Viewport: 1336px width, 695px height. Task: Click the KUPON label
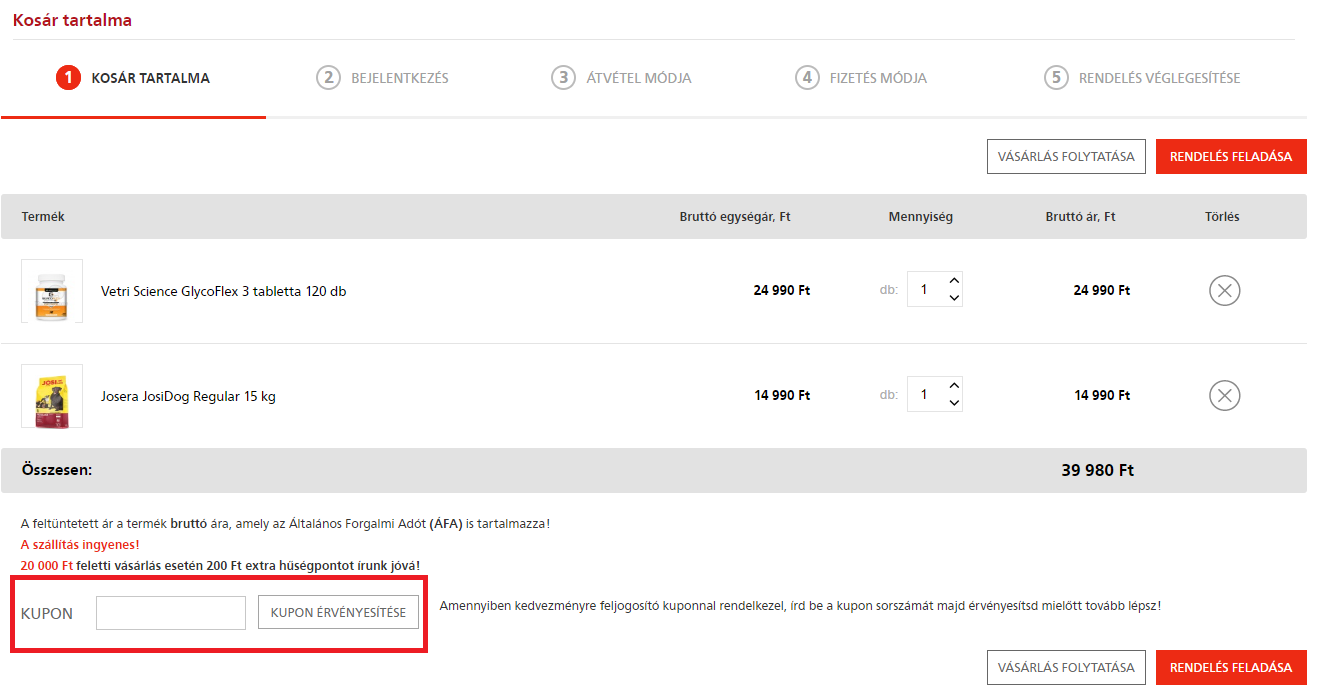[x=47, y=614]
